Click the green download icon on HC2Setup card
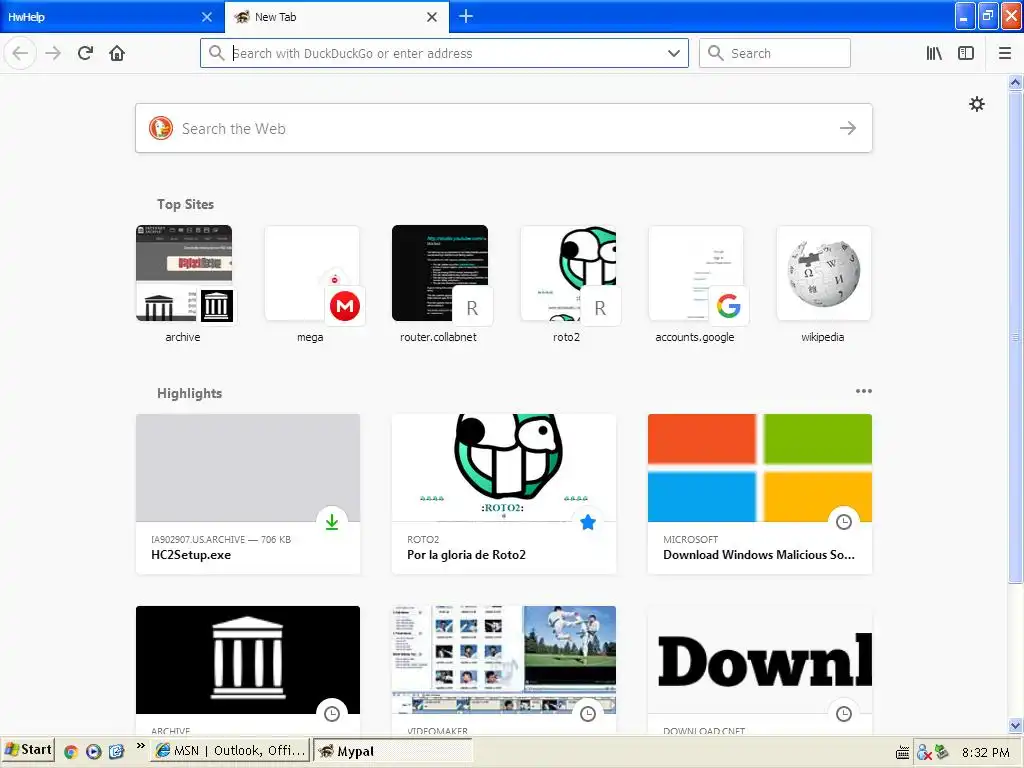Image resolution: width=1024 pixels, height=768 pixels. coord(332,522)
